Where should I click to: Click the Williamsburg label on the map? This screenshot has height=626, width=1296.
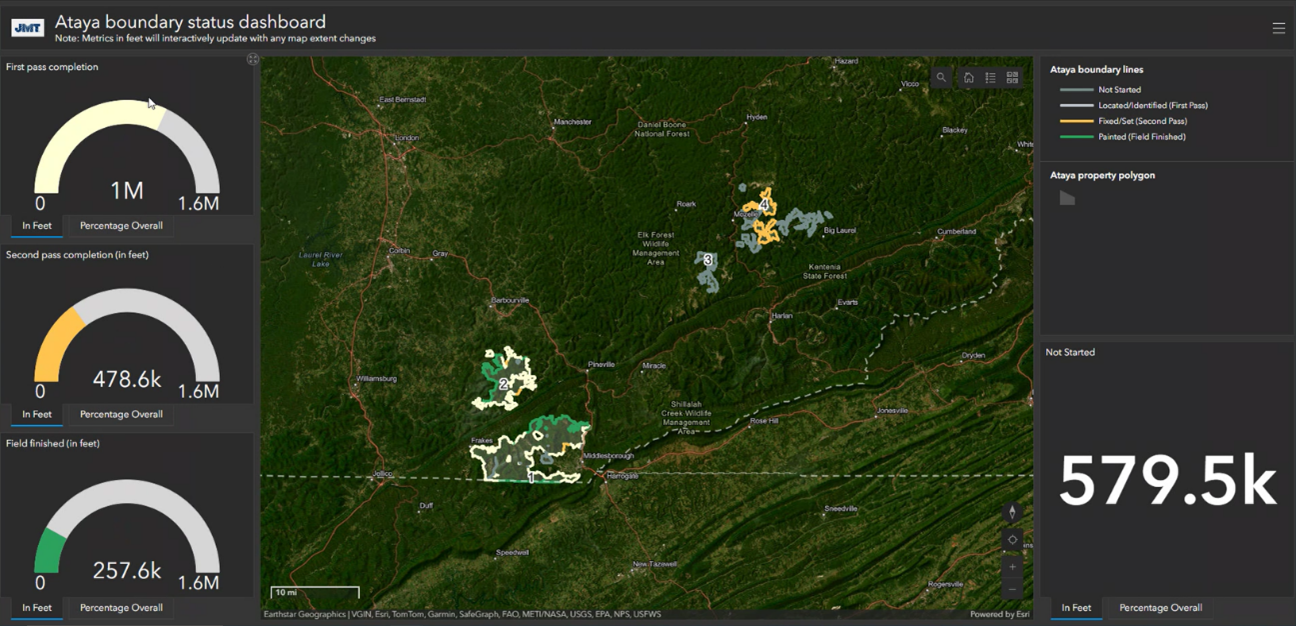(x=376, y=379)
